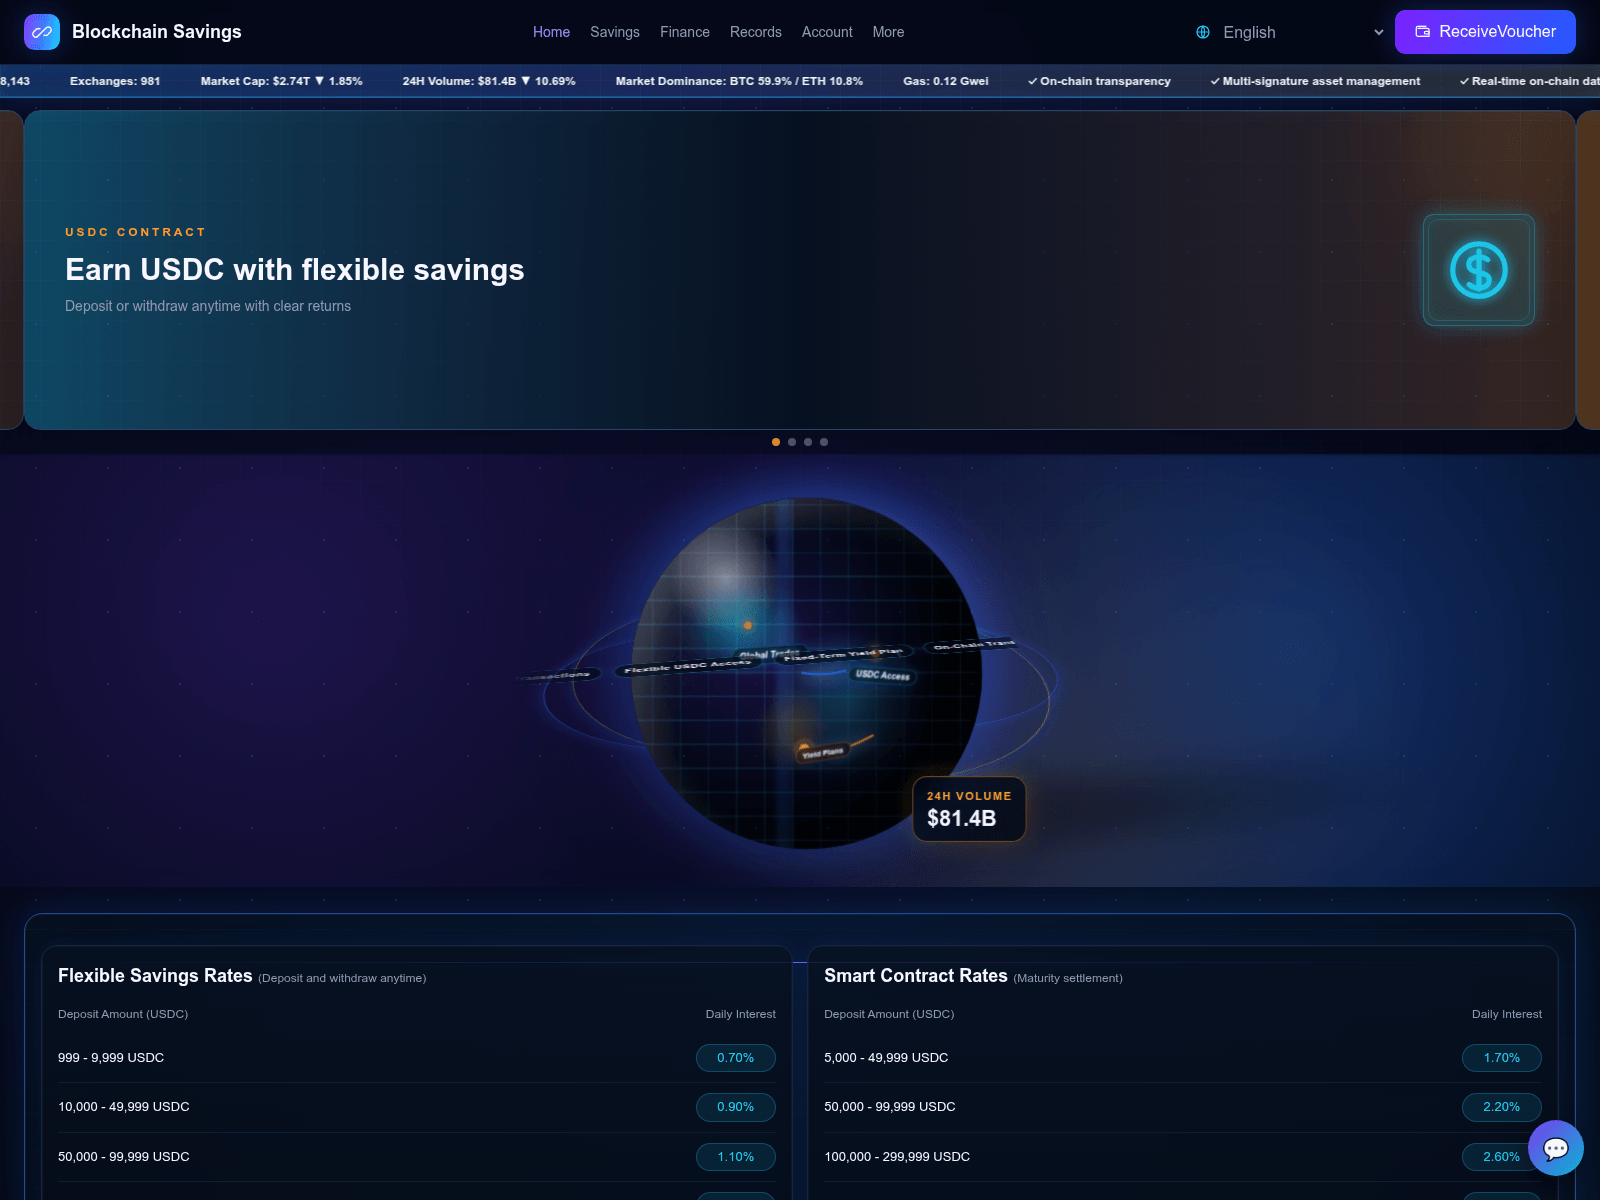Click the On-chain transparency ticker item
The width and height of the screenshot is (1600, 1200).
coord(1099,81)
